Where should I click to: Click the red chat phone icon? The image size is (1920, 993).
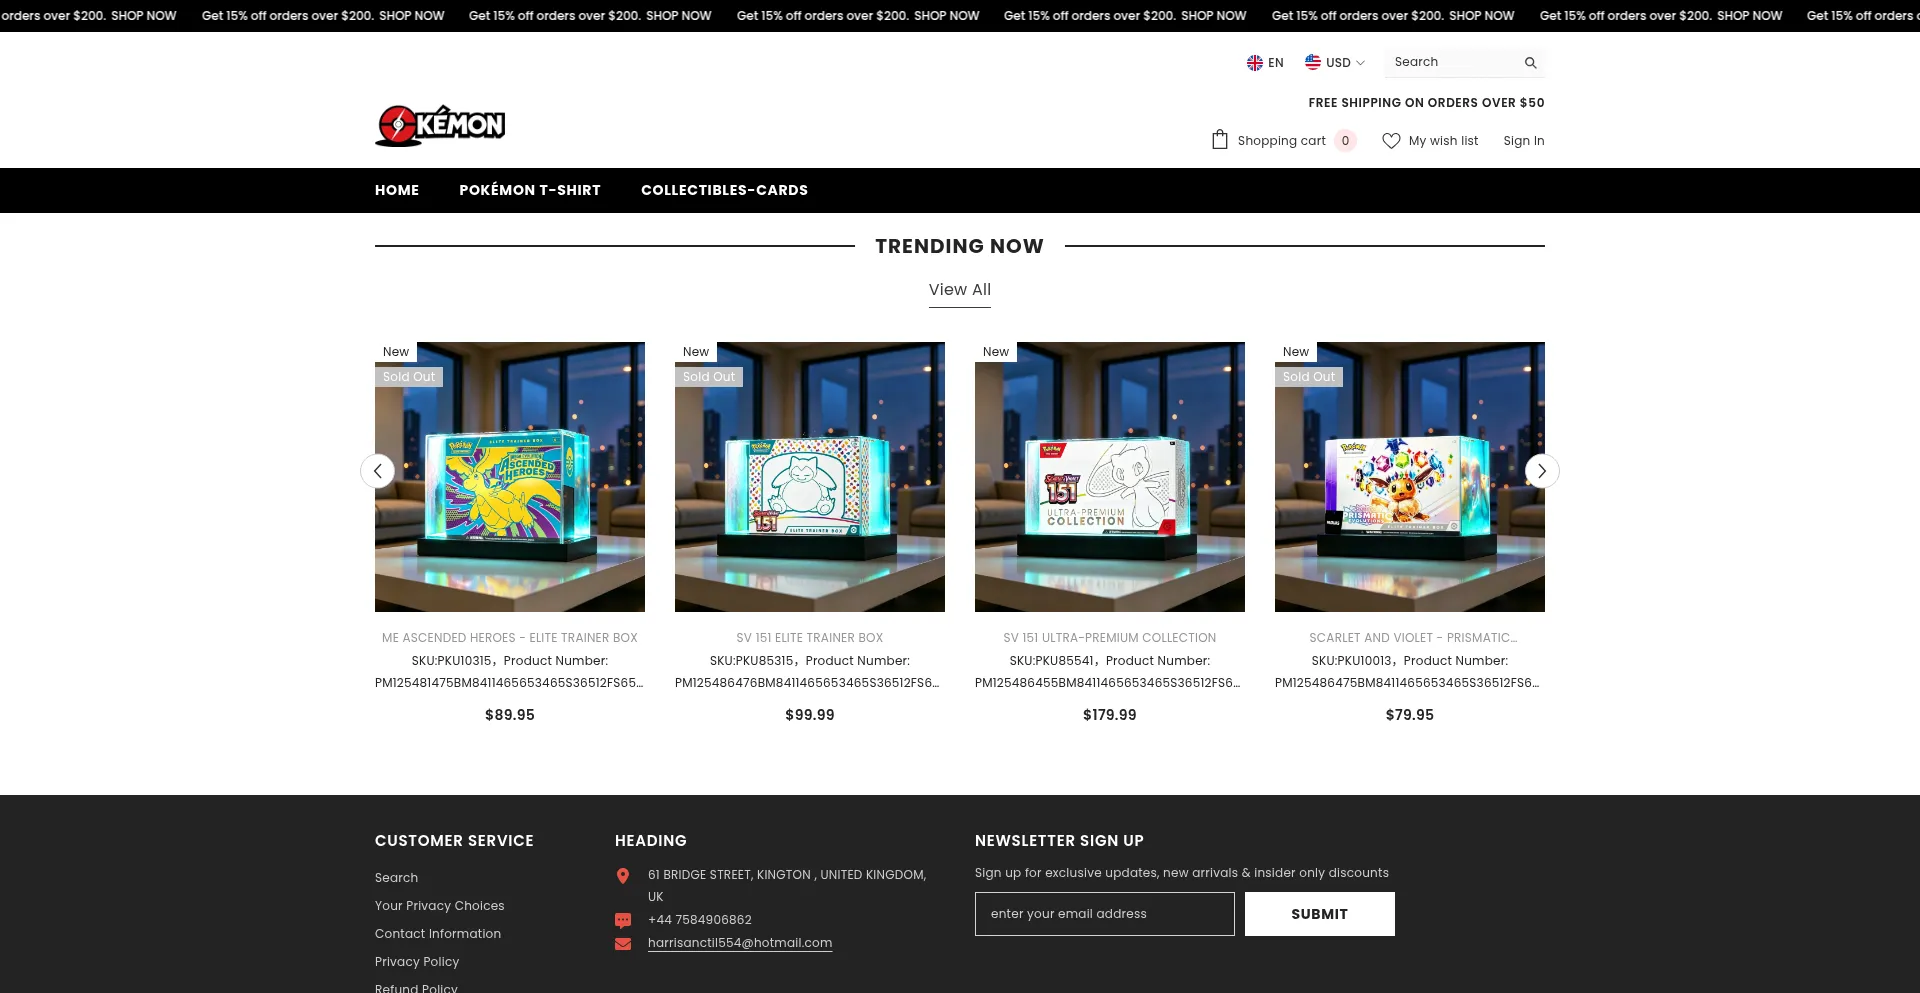[623, 920]
